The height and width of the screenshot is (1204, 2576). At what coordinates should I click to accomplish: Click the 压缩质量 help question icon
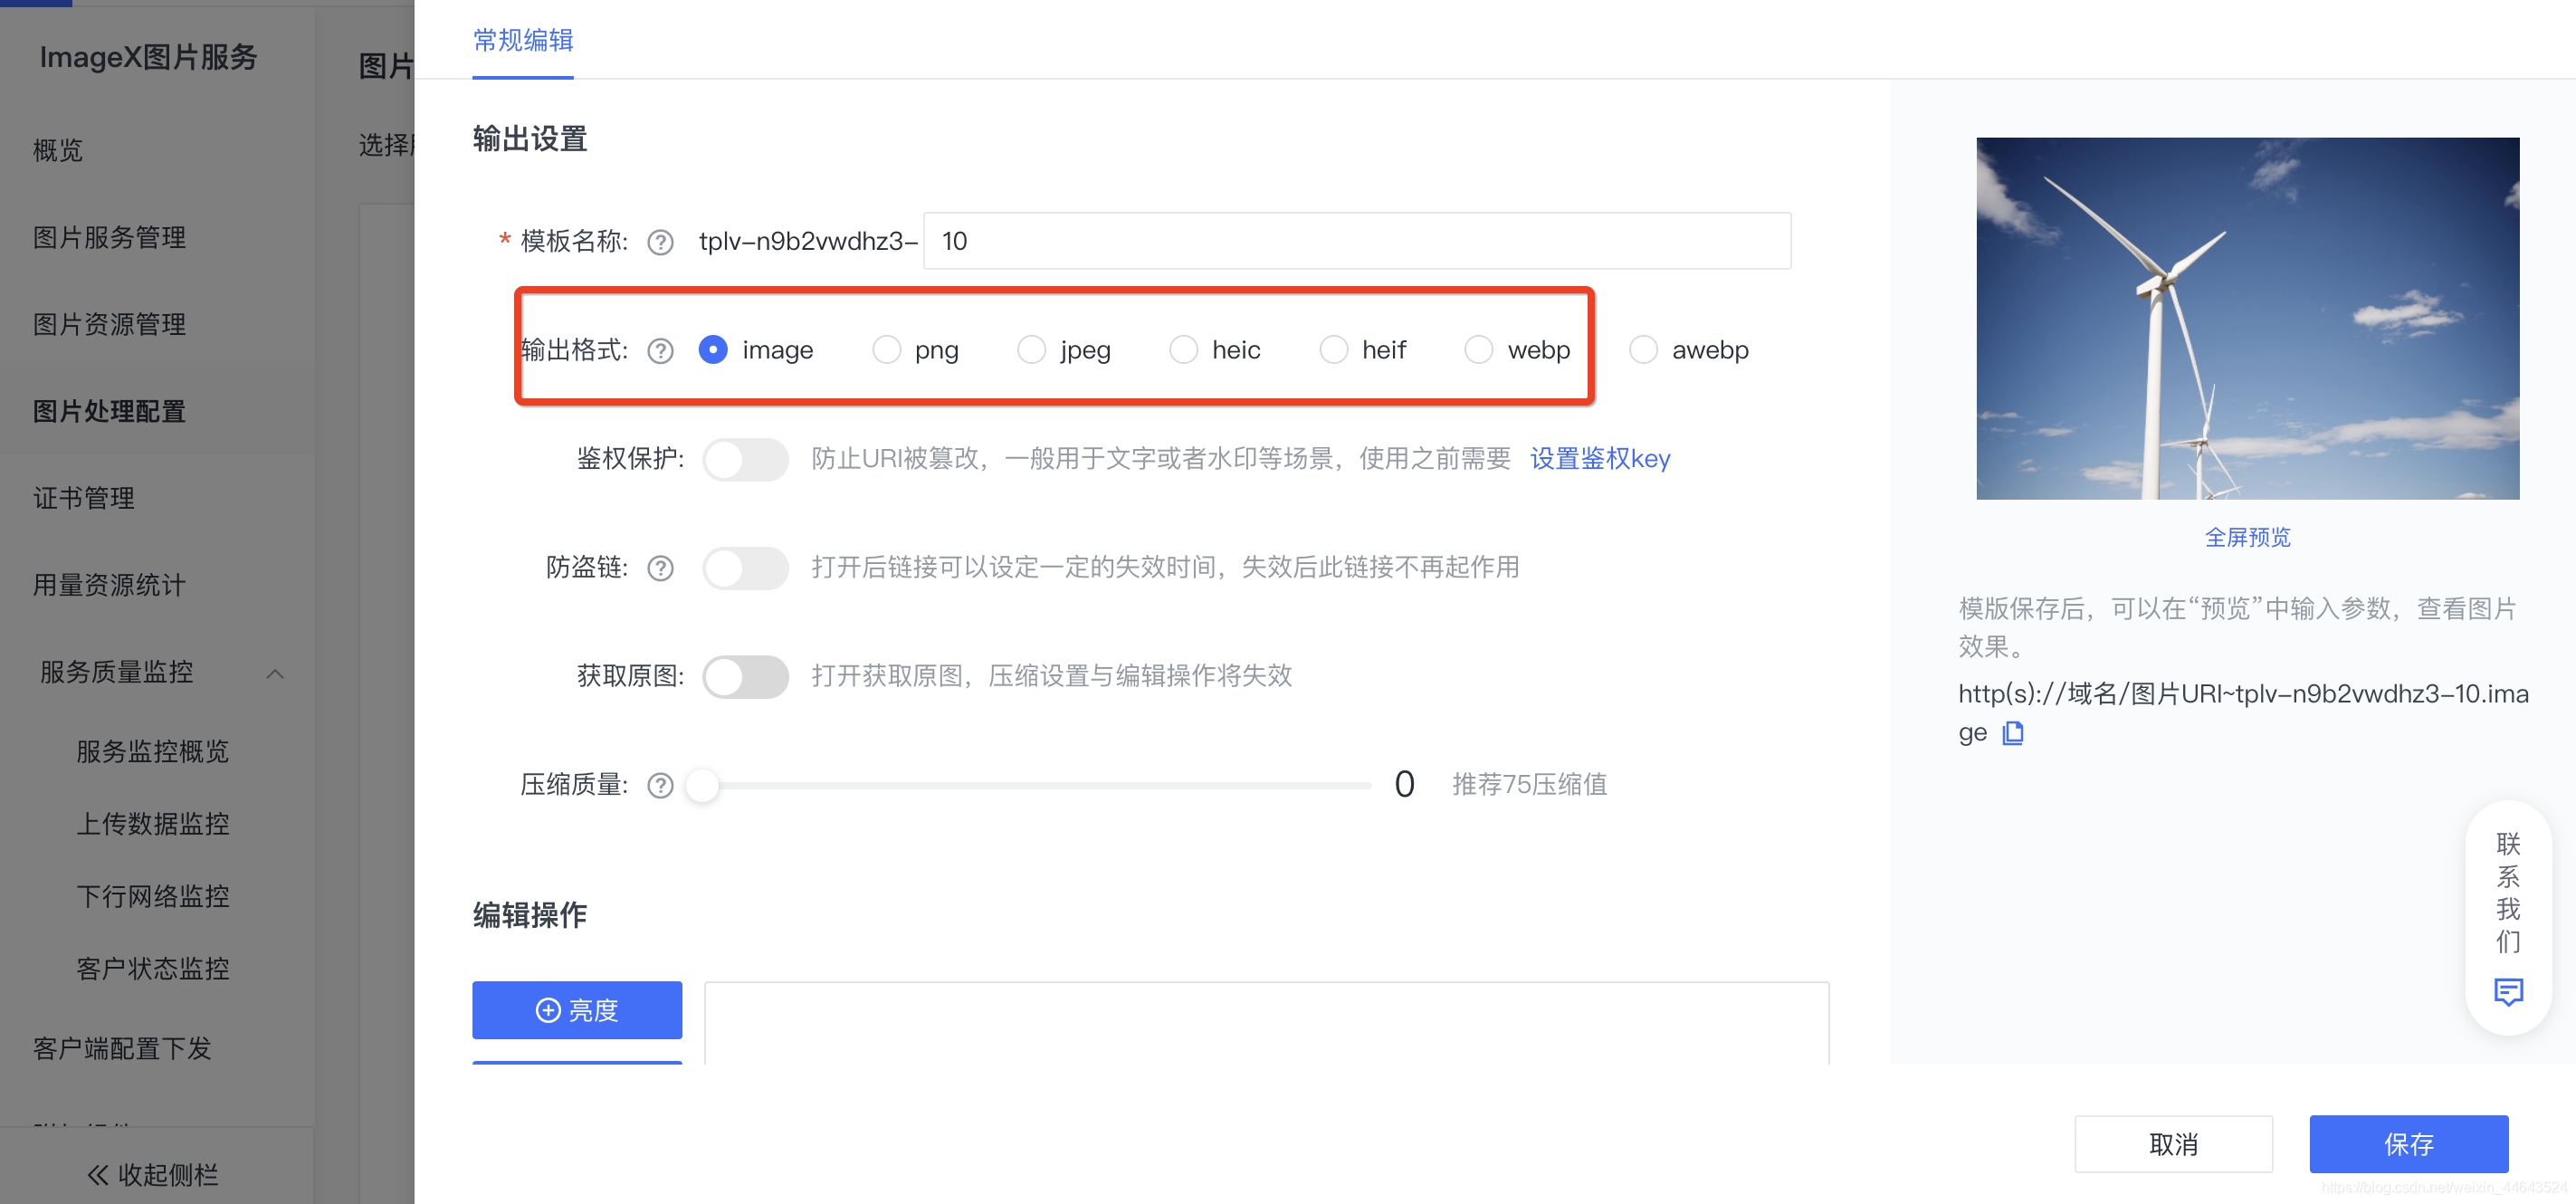point(660,786)
